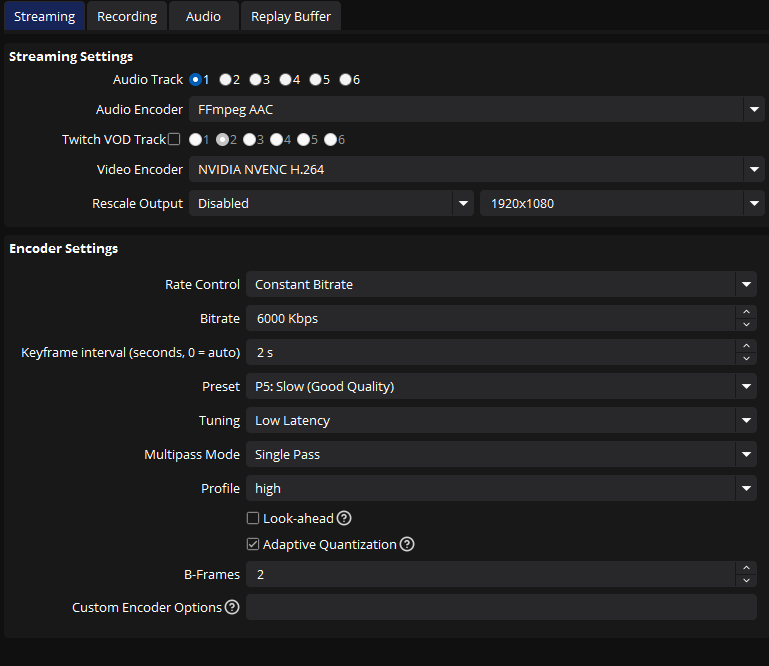The image size is (769, 666).
Task: Click the Custom Encoder Options text field
Action: tap(501, 607)
